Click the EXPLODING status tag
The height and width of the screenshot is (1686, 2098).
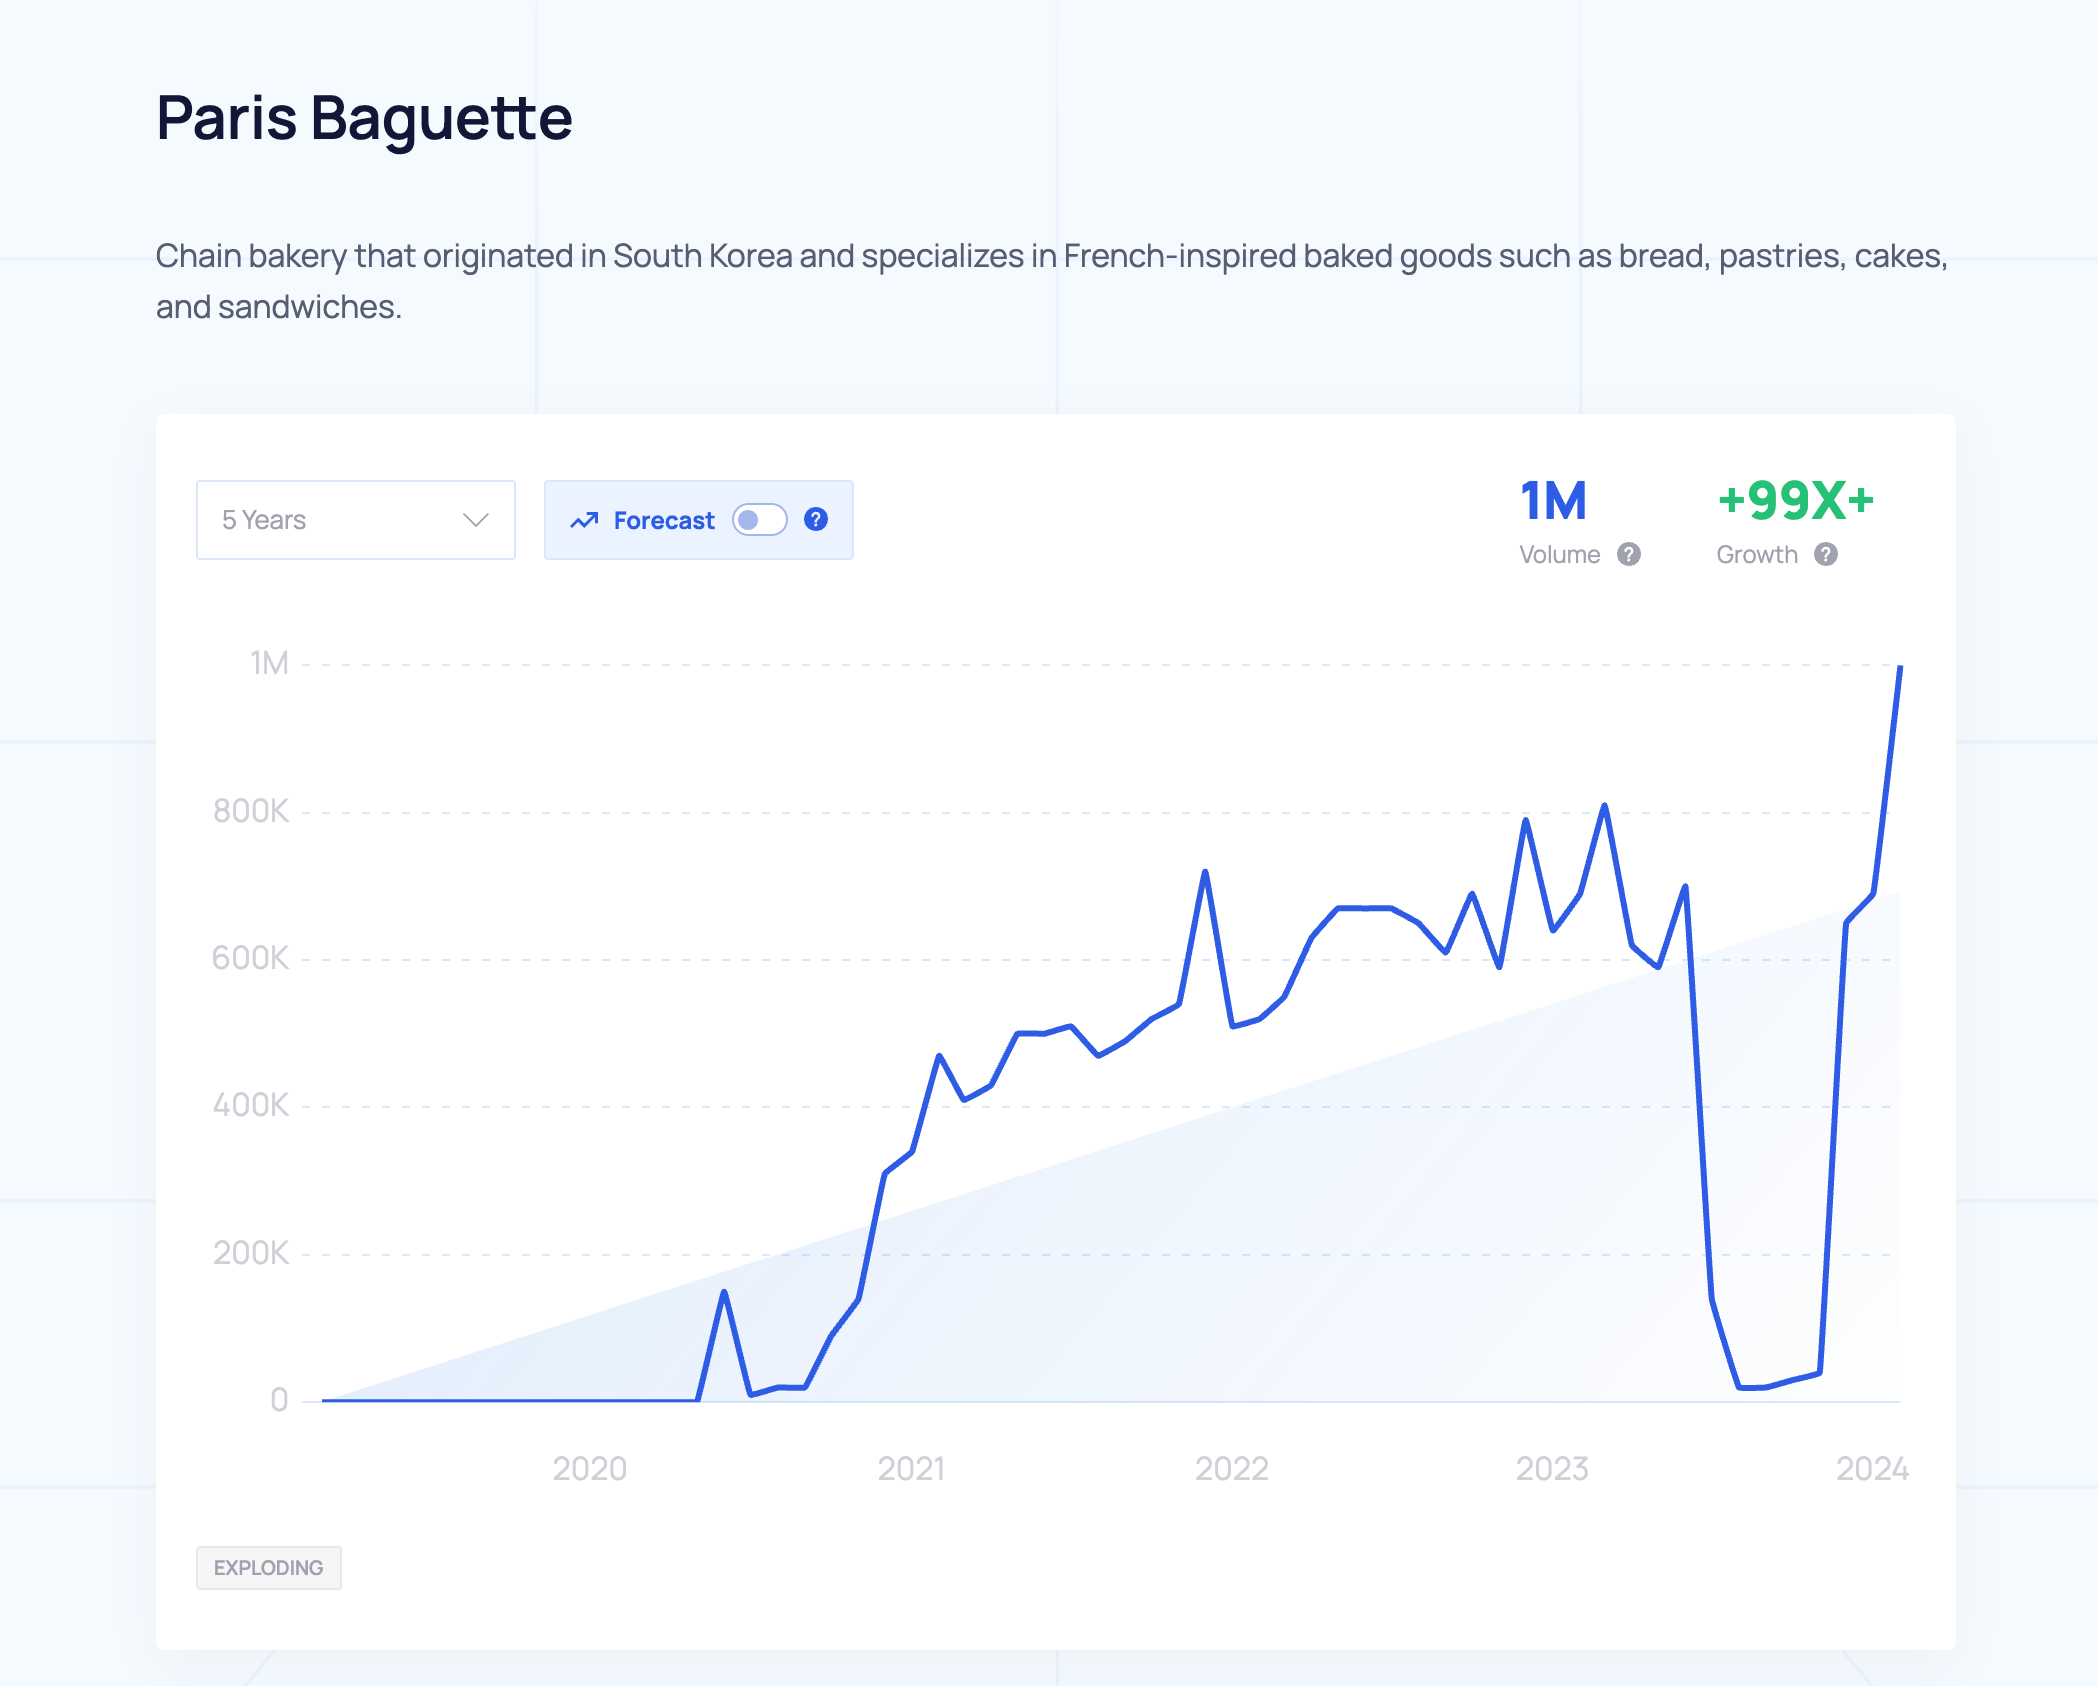pyautogui.click(x=268, y=1567)
